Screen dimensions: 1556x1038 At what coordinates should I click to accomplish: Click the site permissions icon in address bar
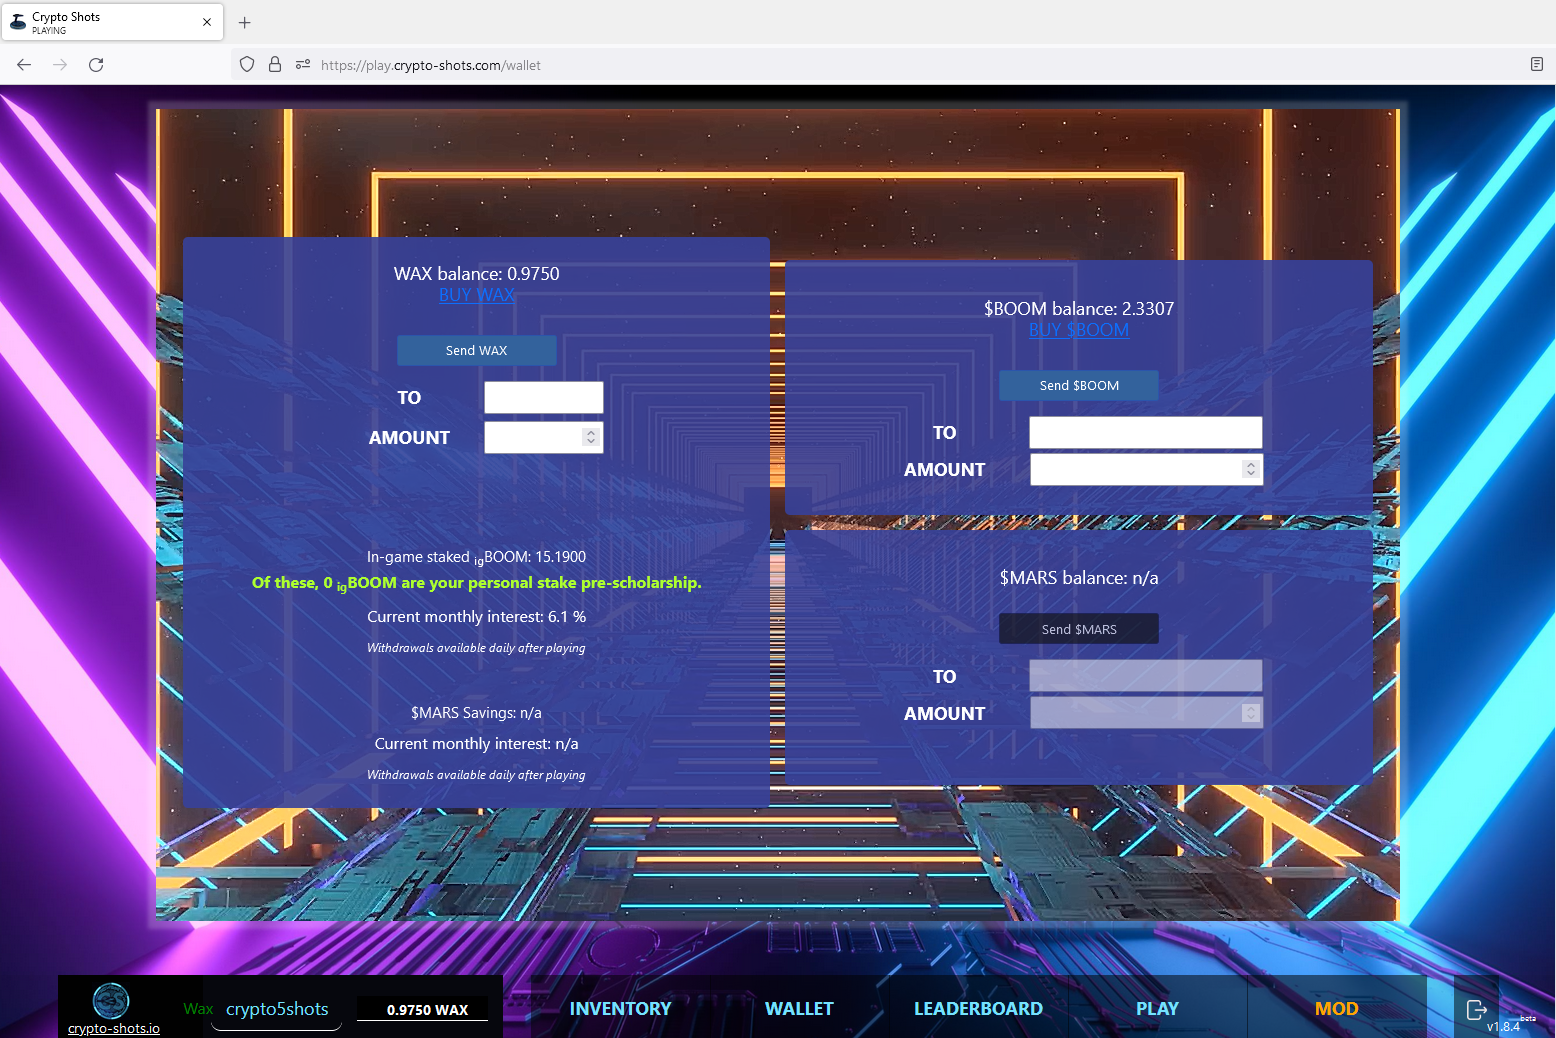point(303,65)
